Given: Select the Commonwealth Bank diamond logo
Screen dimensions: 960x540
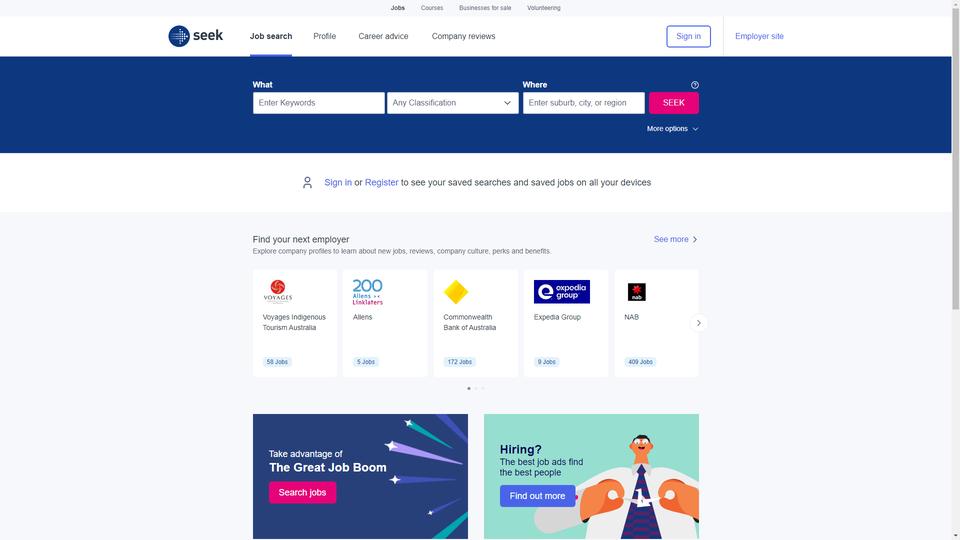Looking at the screenshot, I should point(456,292).
